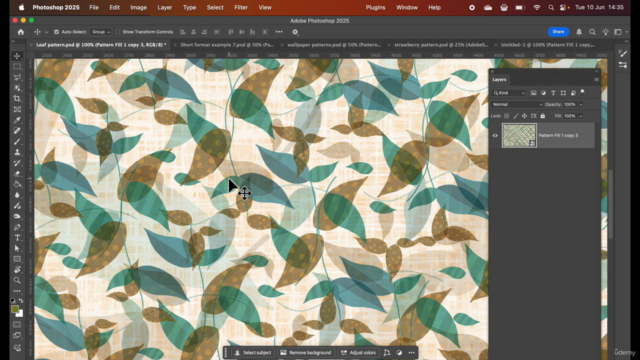The width and height of the screenshot is (640, 360).
Task: Open the Opacity slider arrow
Action: point(580,104)
